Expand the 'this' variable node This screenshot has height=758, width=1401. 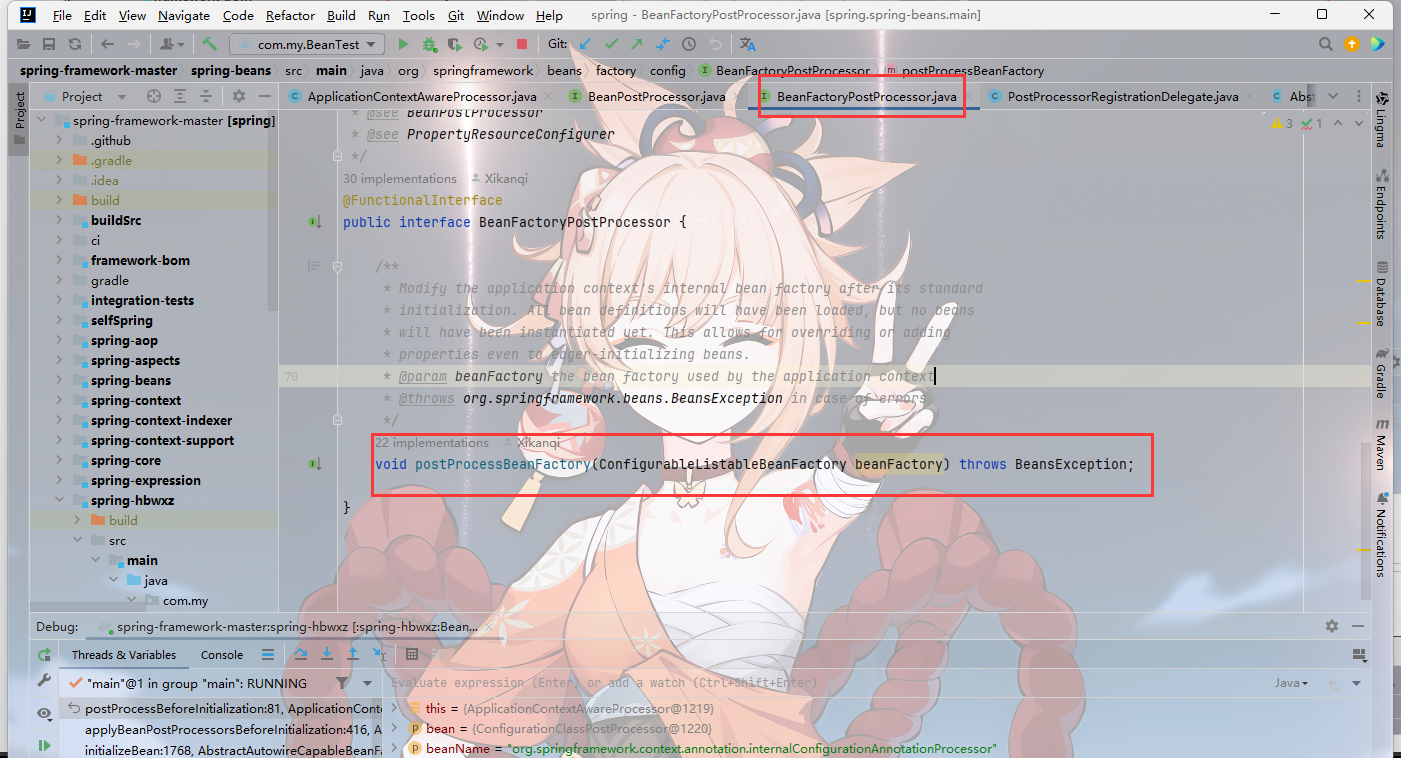coord(395,708)
